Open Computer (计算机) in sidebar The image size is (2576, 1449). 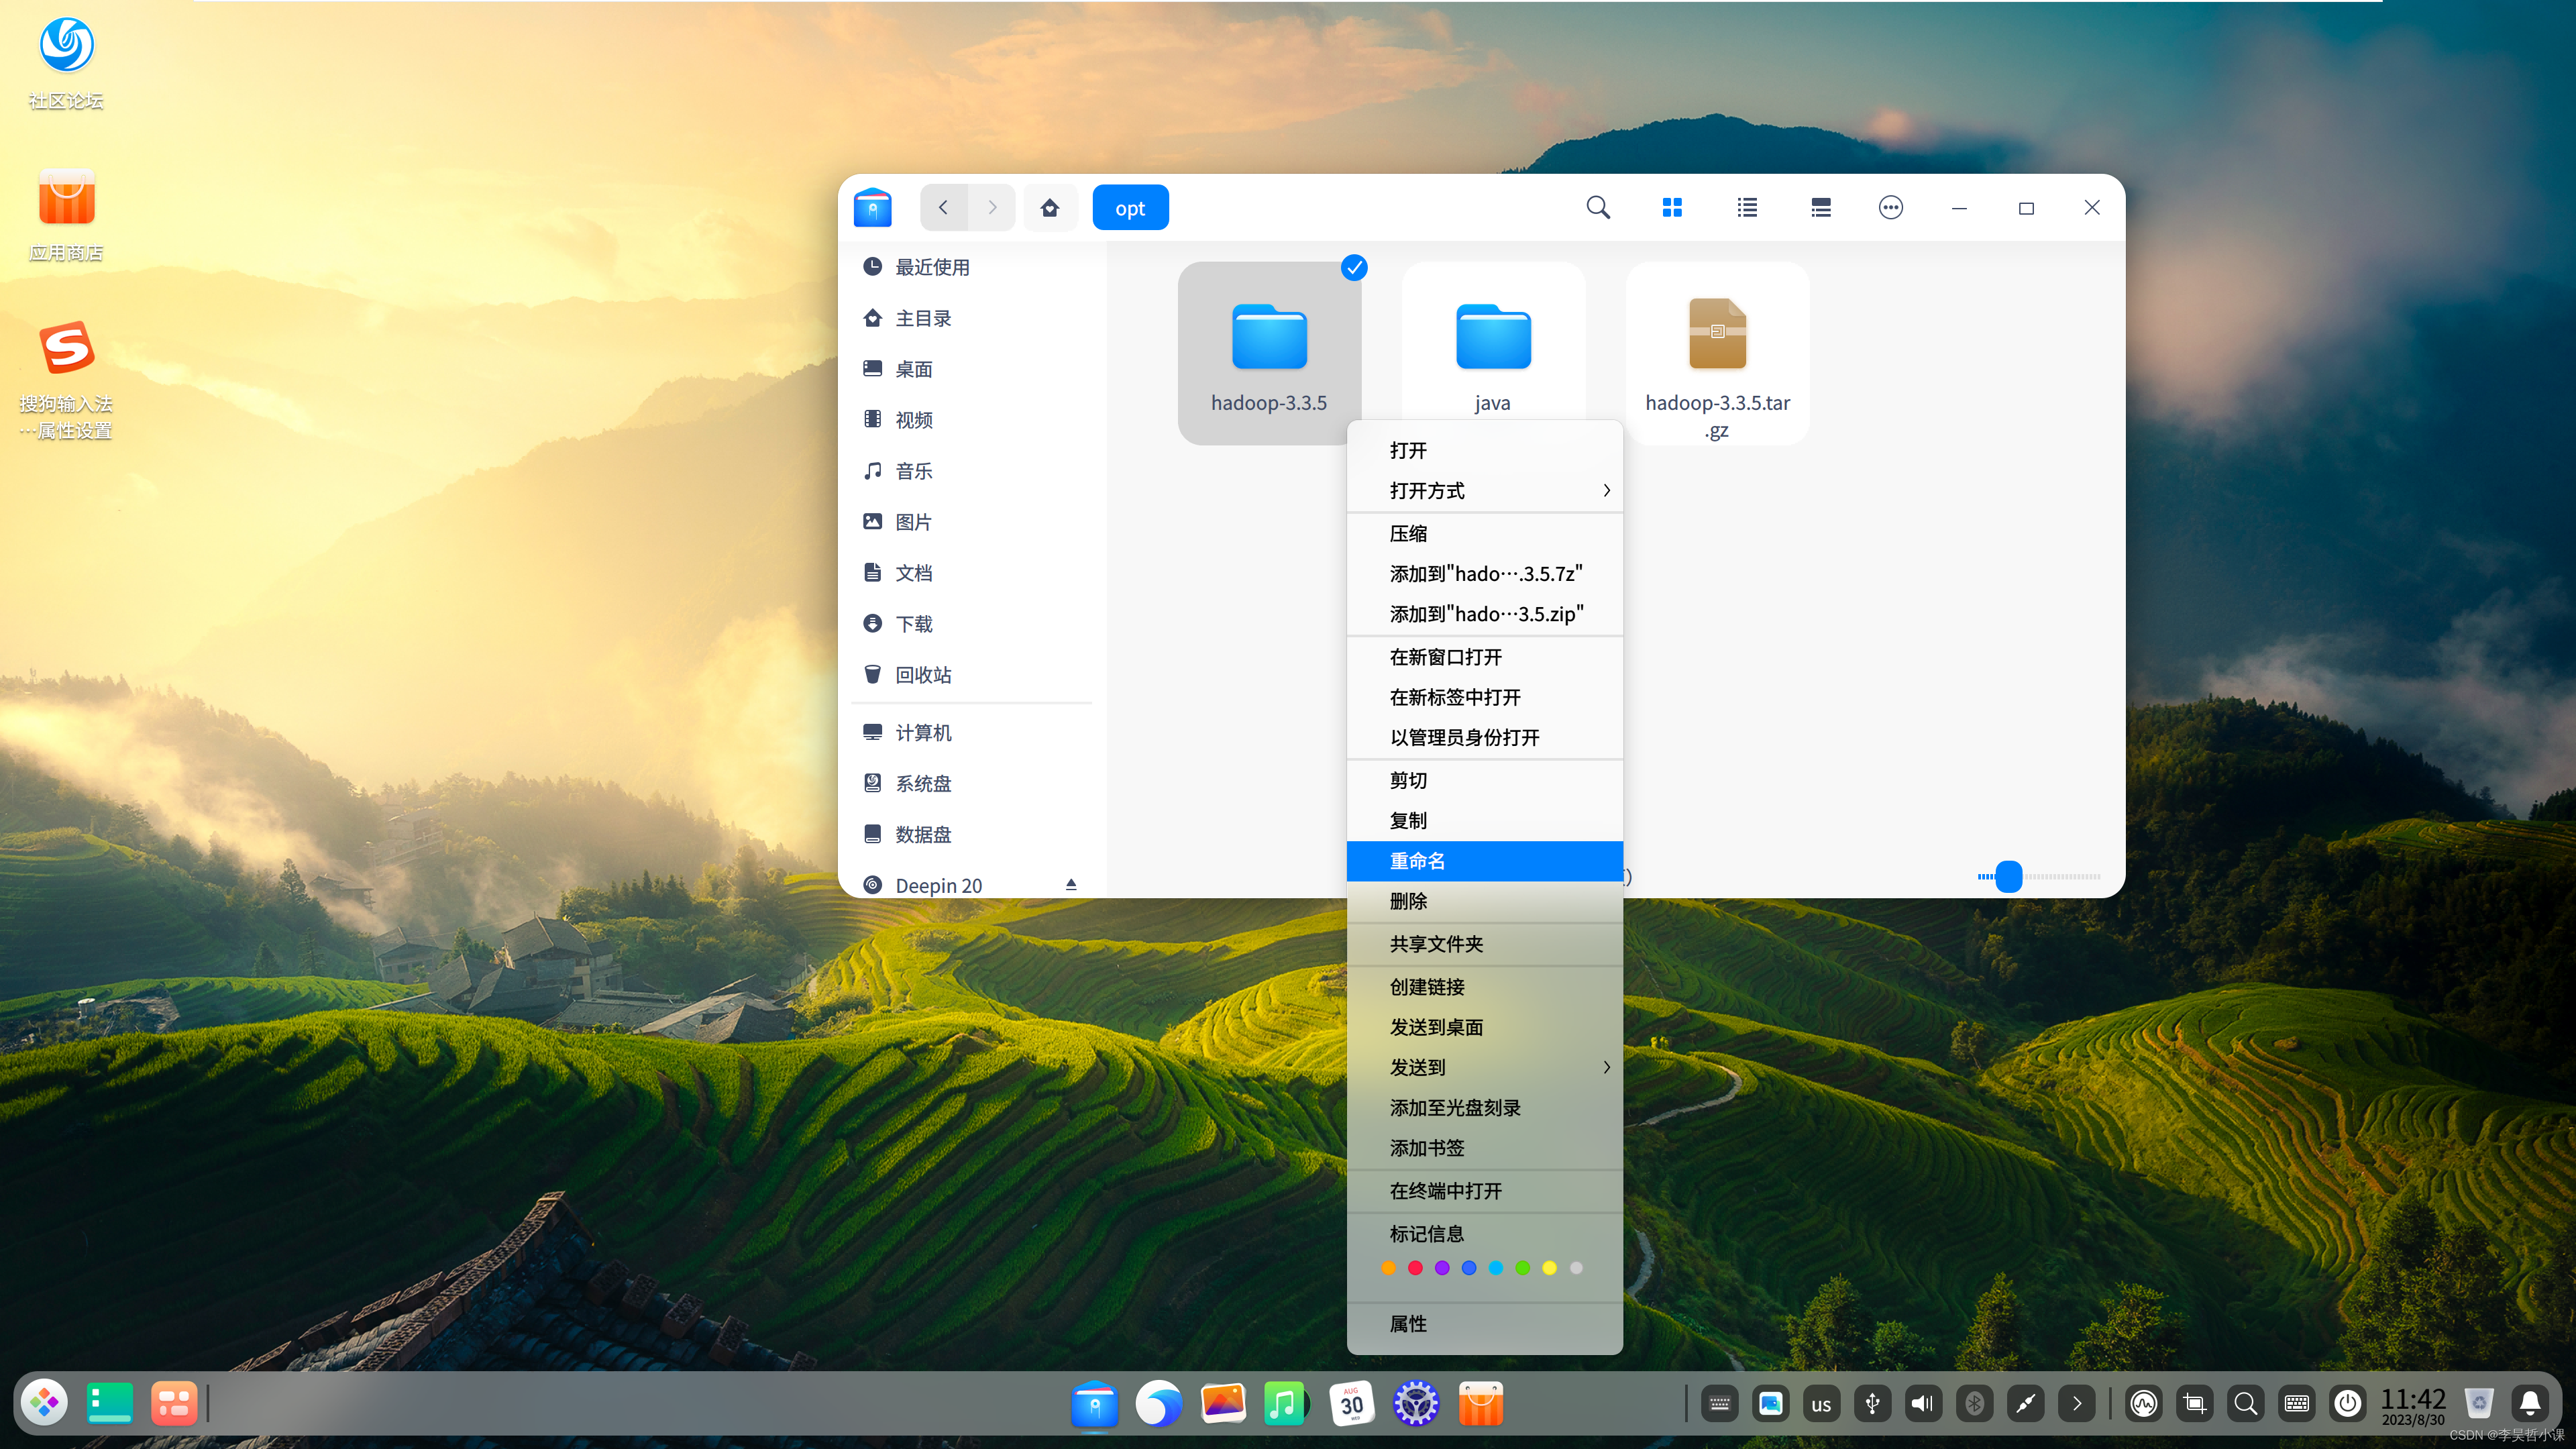click(x=971, y=733)
